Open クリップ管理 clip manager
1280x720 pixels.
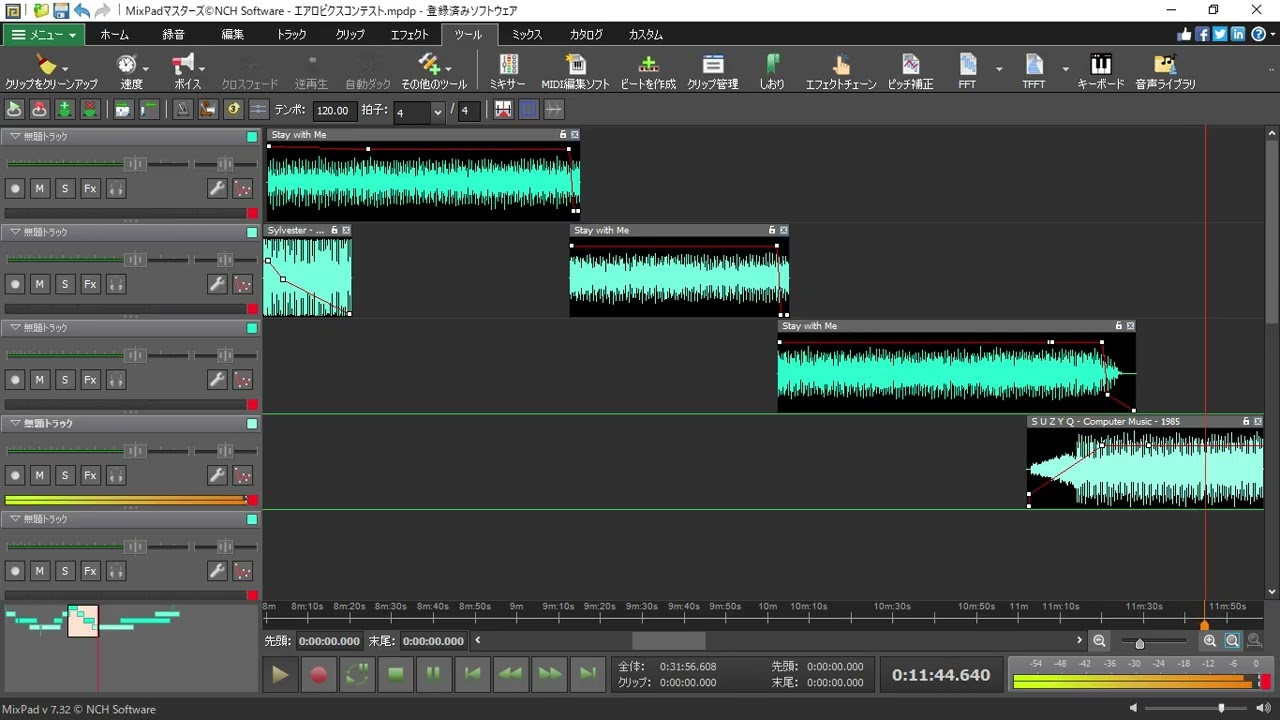coord(712,71)
